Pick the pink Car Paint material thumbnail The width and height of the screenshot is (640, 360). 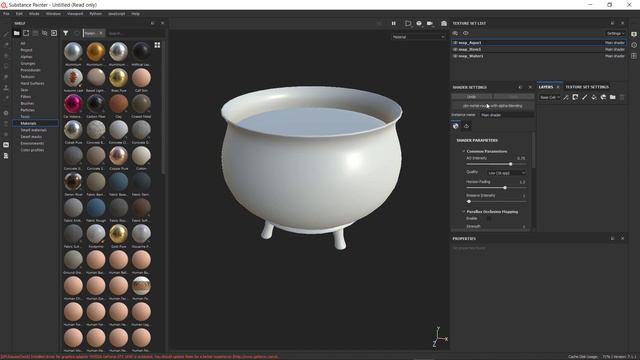coord(73,104)
